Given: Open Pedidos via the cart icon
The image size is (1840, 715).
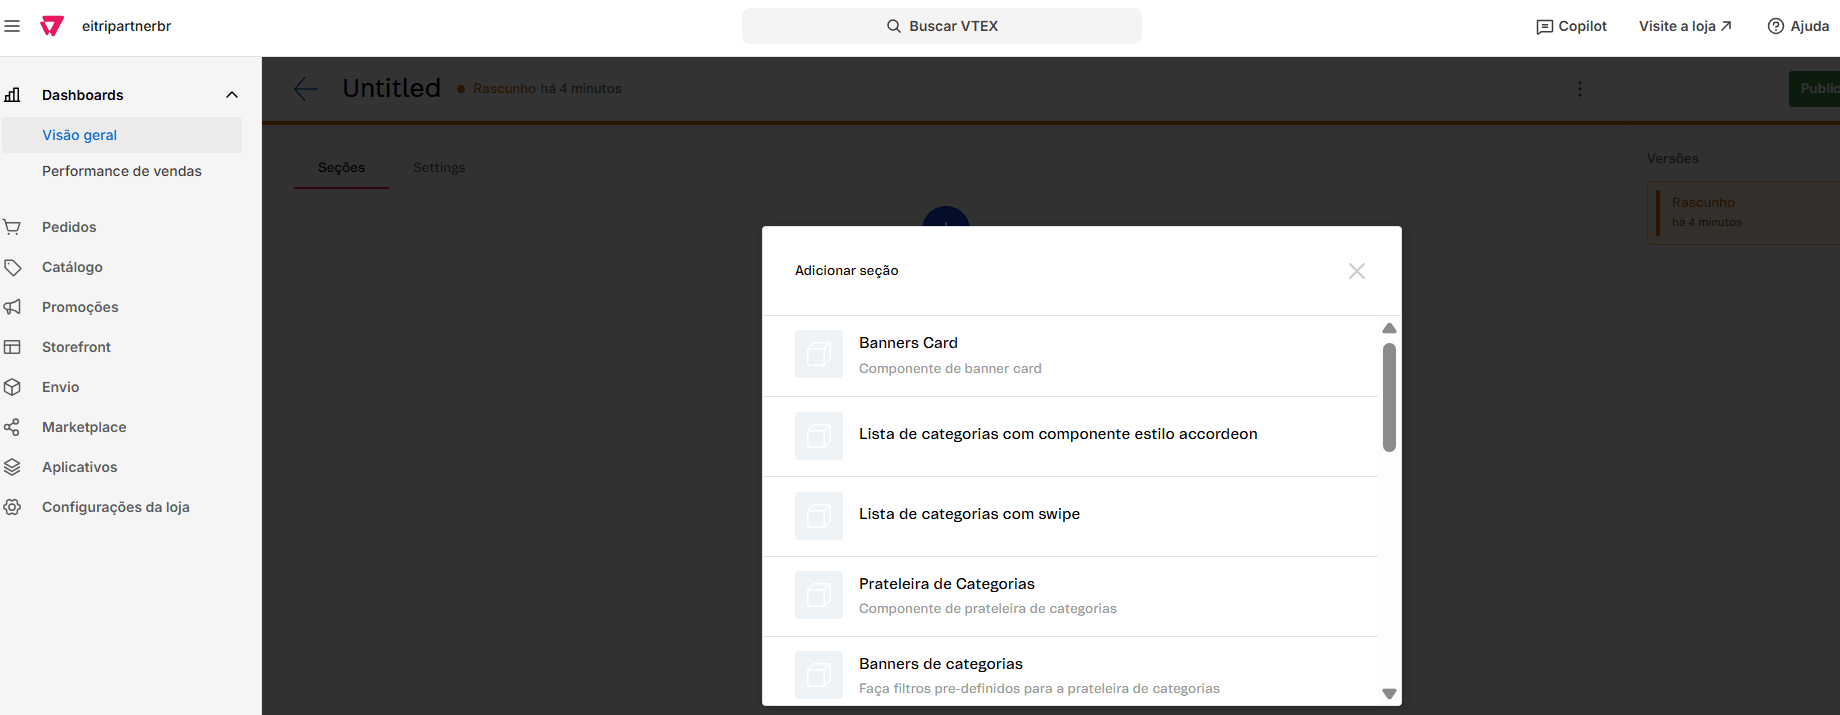Looking at the screenshot, I should coord(12,227).
